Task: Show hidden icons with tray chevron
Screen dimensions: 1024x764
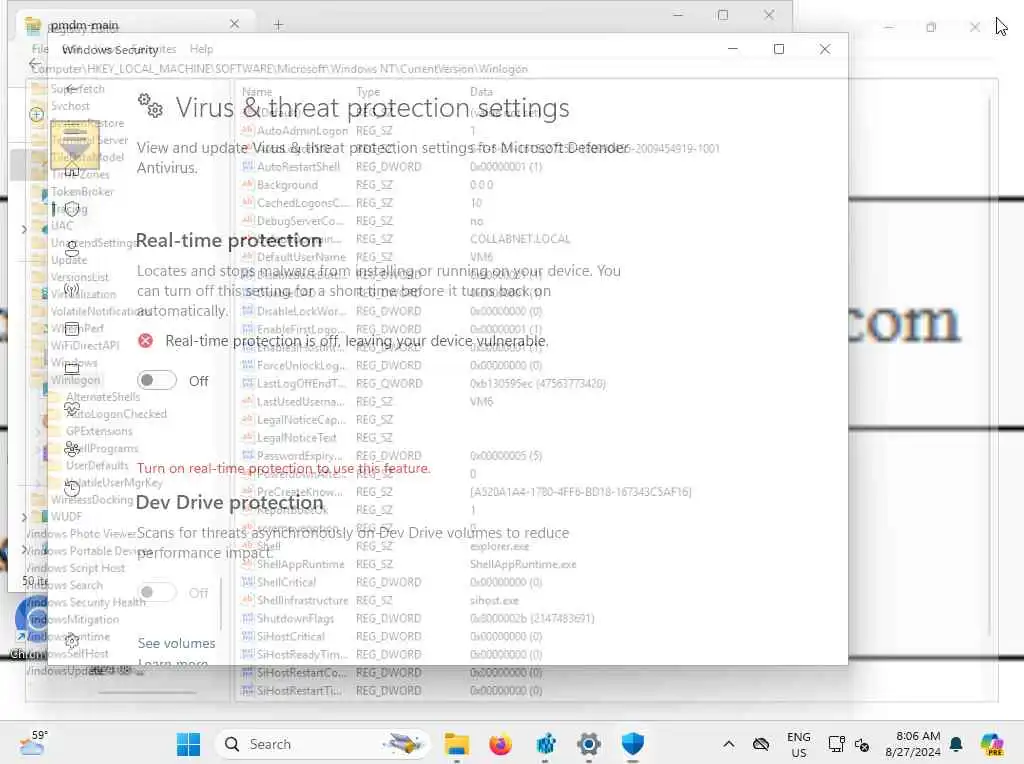Action: coord(729,744)
